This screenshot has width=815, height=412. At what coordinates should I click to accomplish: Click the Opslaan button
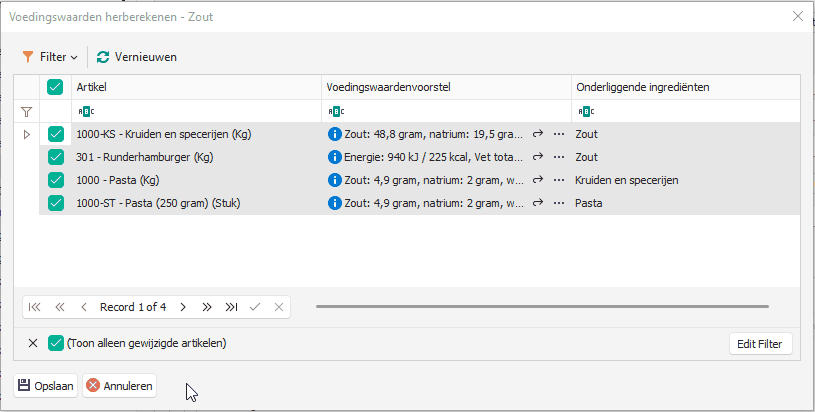pyautogui.click(x=46, y=385)
